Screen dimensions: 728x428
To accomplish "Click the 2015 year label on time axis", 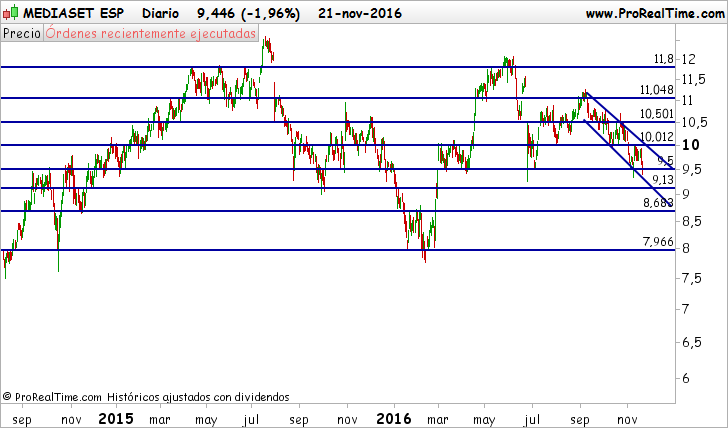I will [x=116, y=419].
